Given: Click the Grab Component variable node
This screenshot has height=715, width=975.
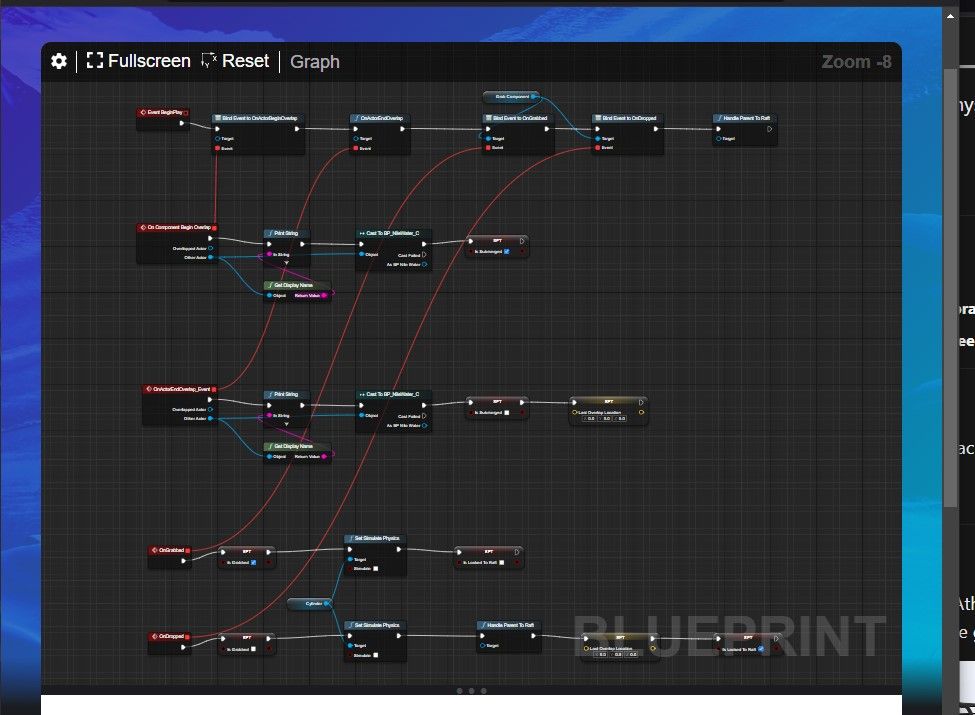Looking at the screenshot, I should click(x=511, y=96).
